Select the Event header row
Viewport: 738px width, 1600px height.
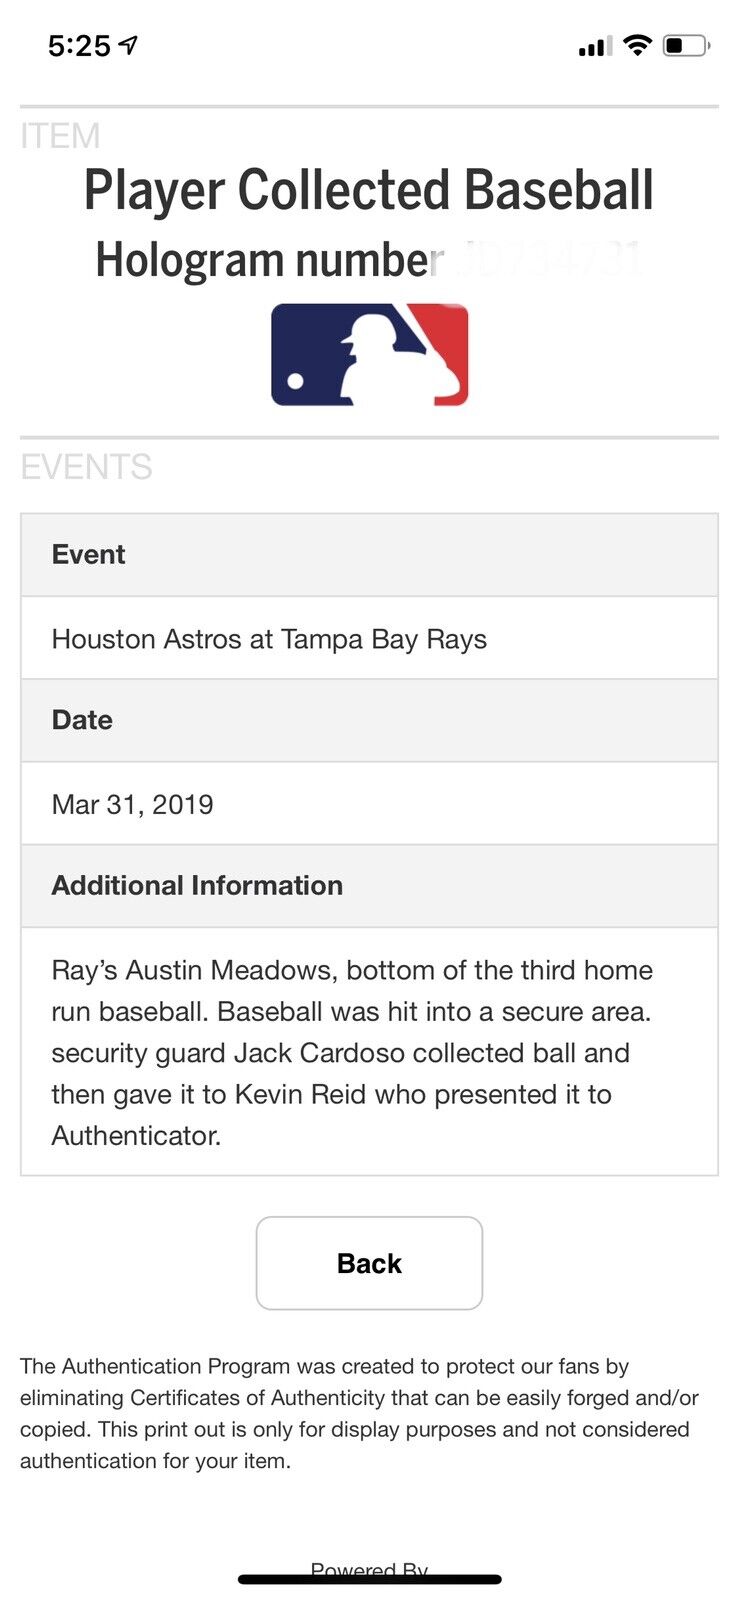[369, 555]
